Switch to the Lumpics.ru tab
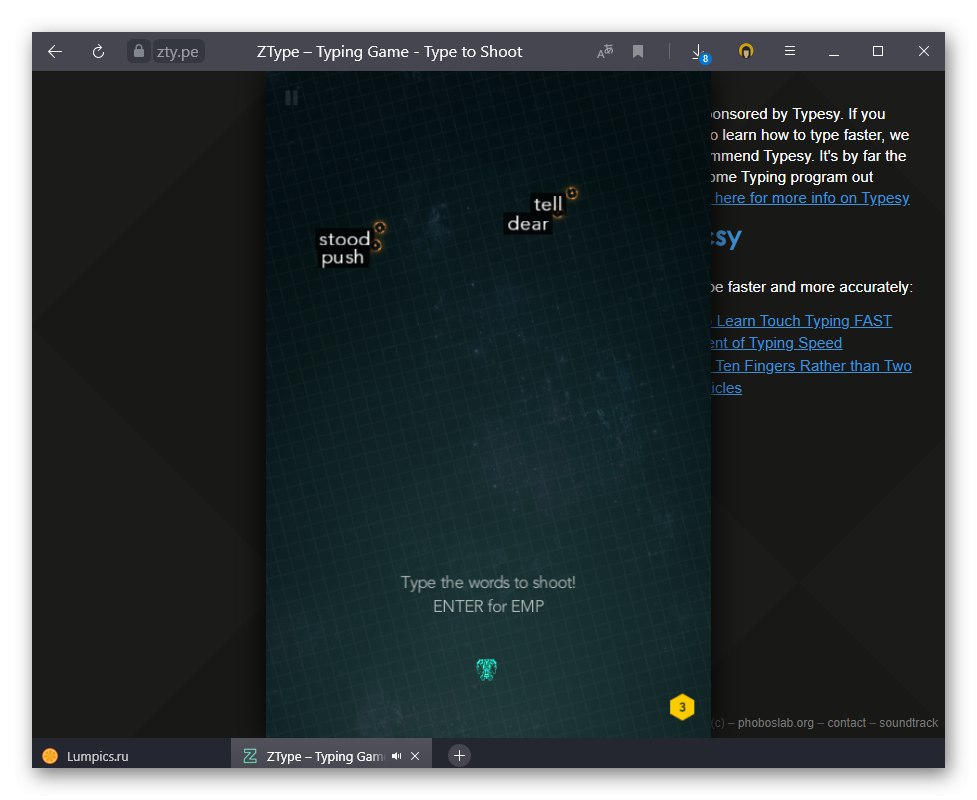977x800 pixels. [131, 756]
